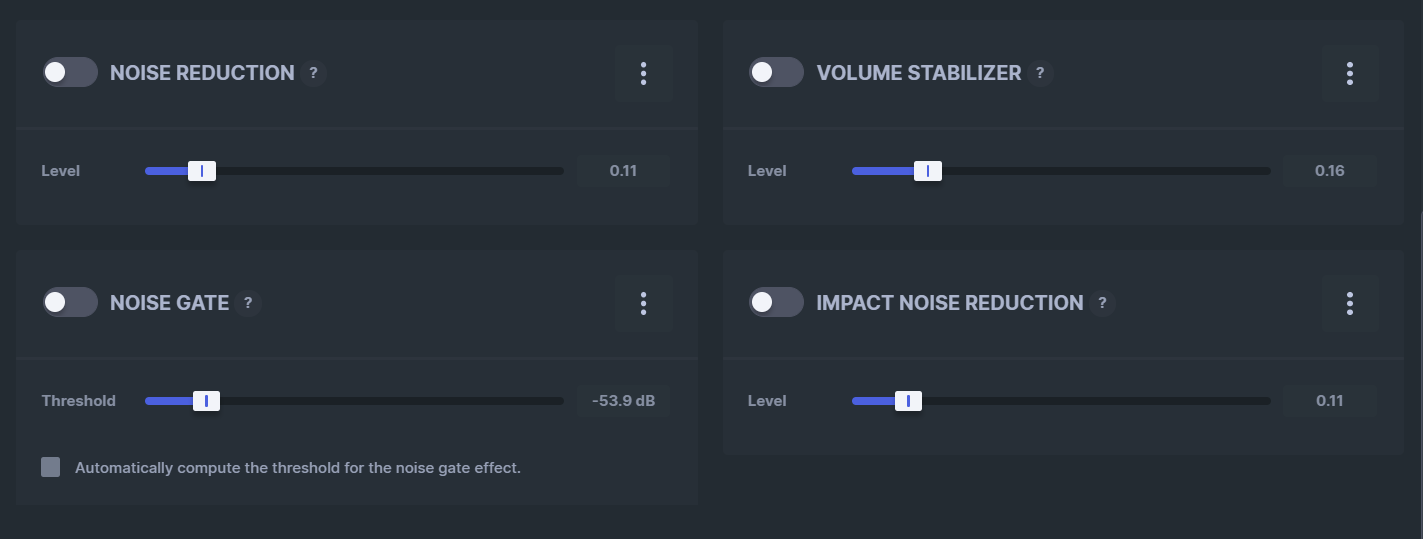Open Noise Gate three-dot options menu
Screen dimensions: 1423x539
643,303
